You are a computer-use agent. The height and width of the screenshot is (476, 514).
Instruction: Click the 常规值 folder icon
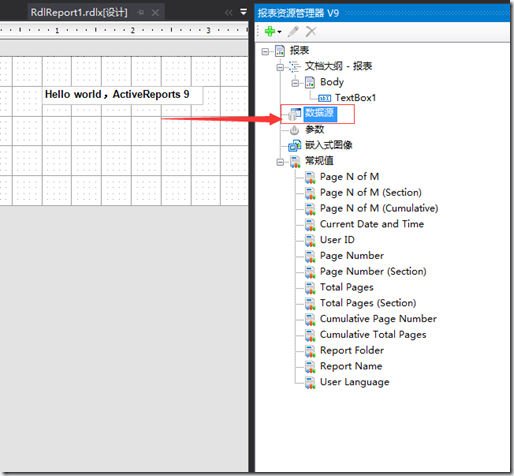[295, 162]
